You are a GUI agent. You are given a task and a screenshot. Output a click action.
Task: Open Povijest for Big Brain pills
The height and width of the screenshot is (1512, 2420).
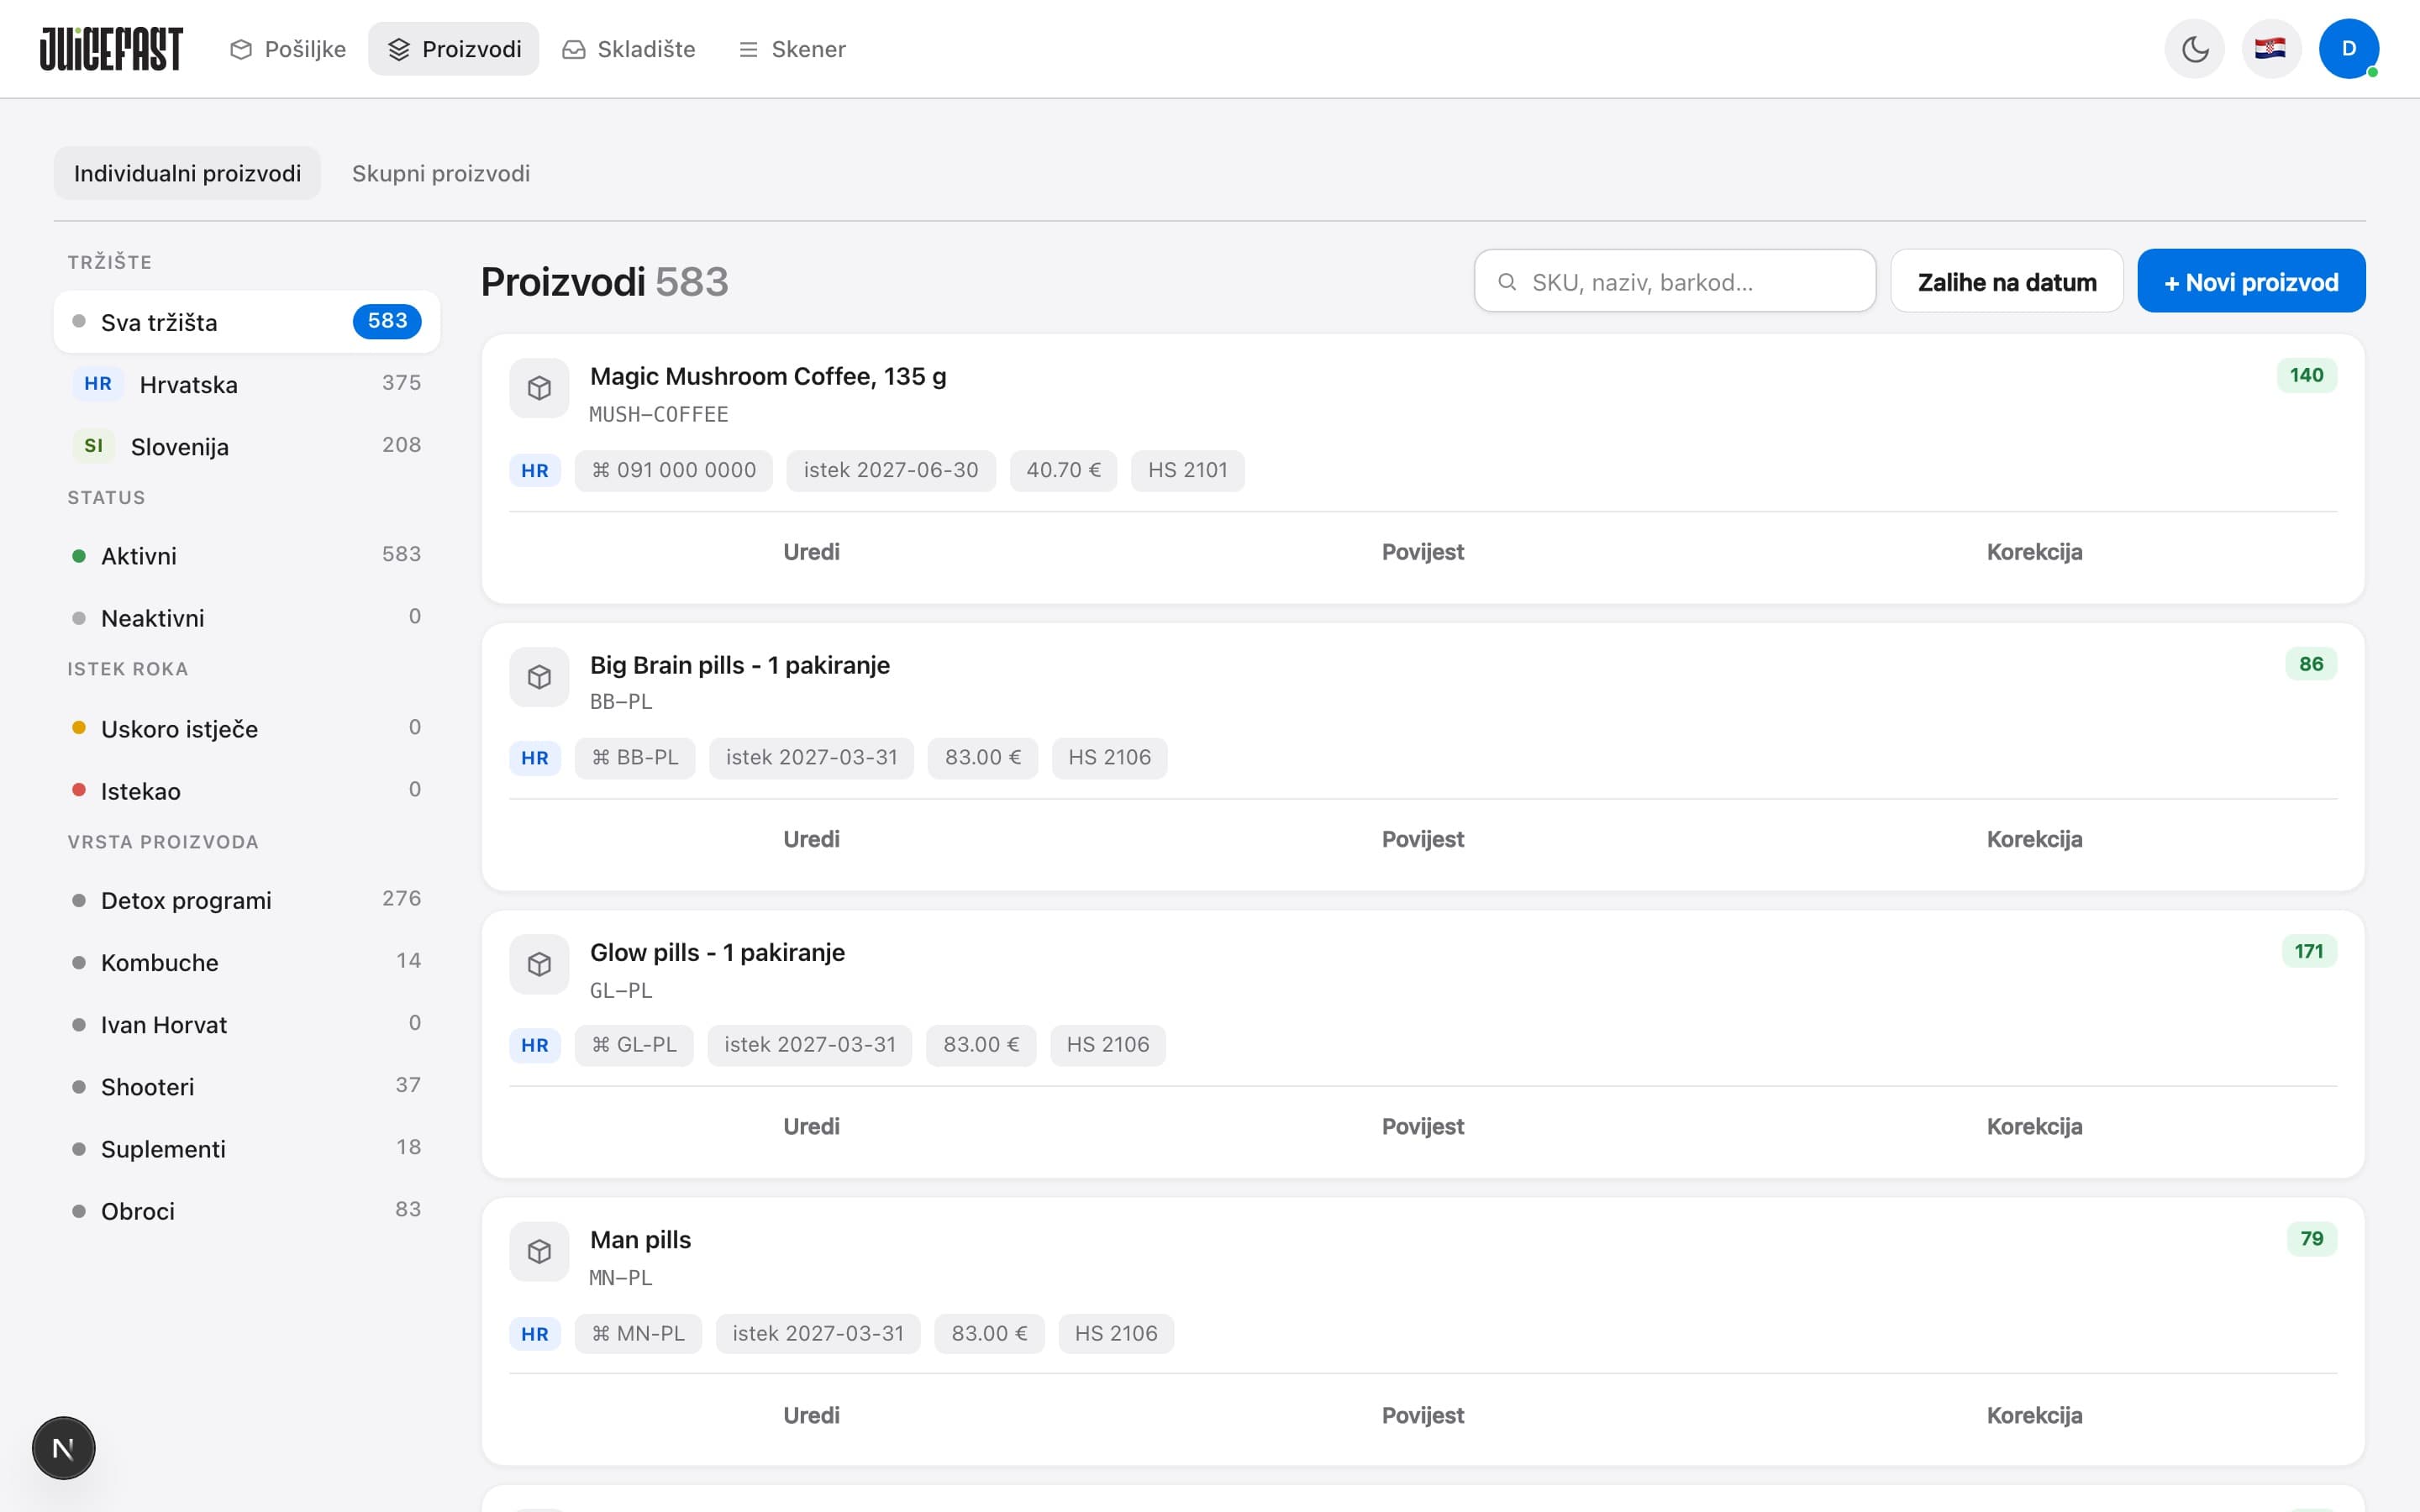pos(1423,839)
